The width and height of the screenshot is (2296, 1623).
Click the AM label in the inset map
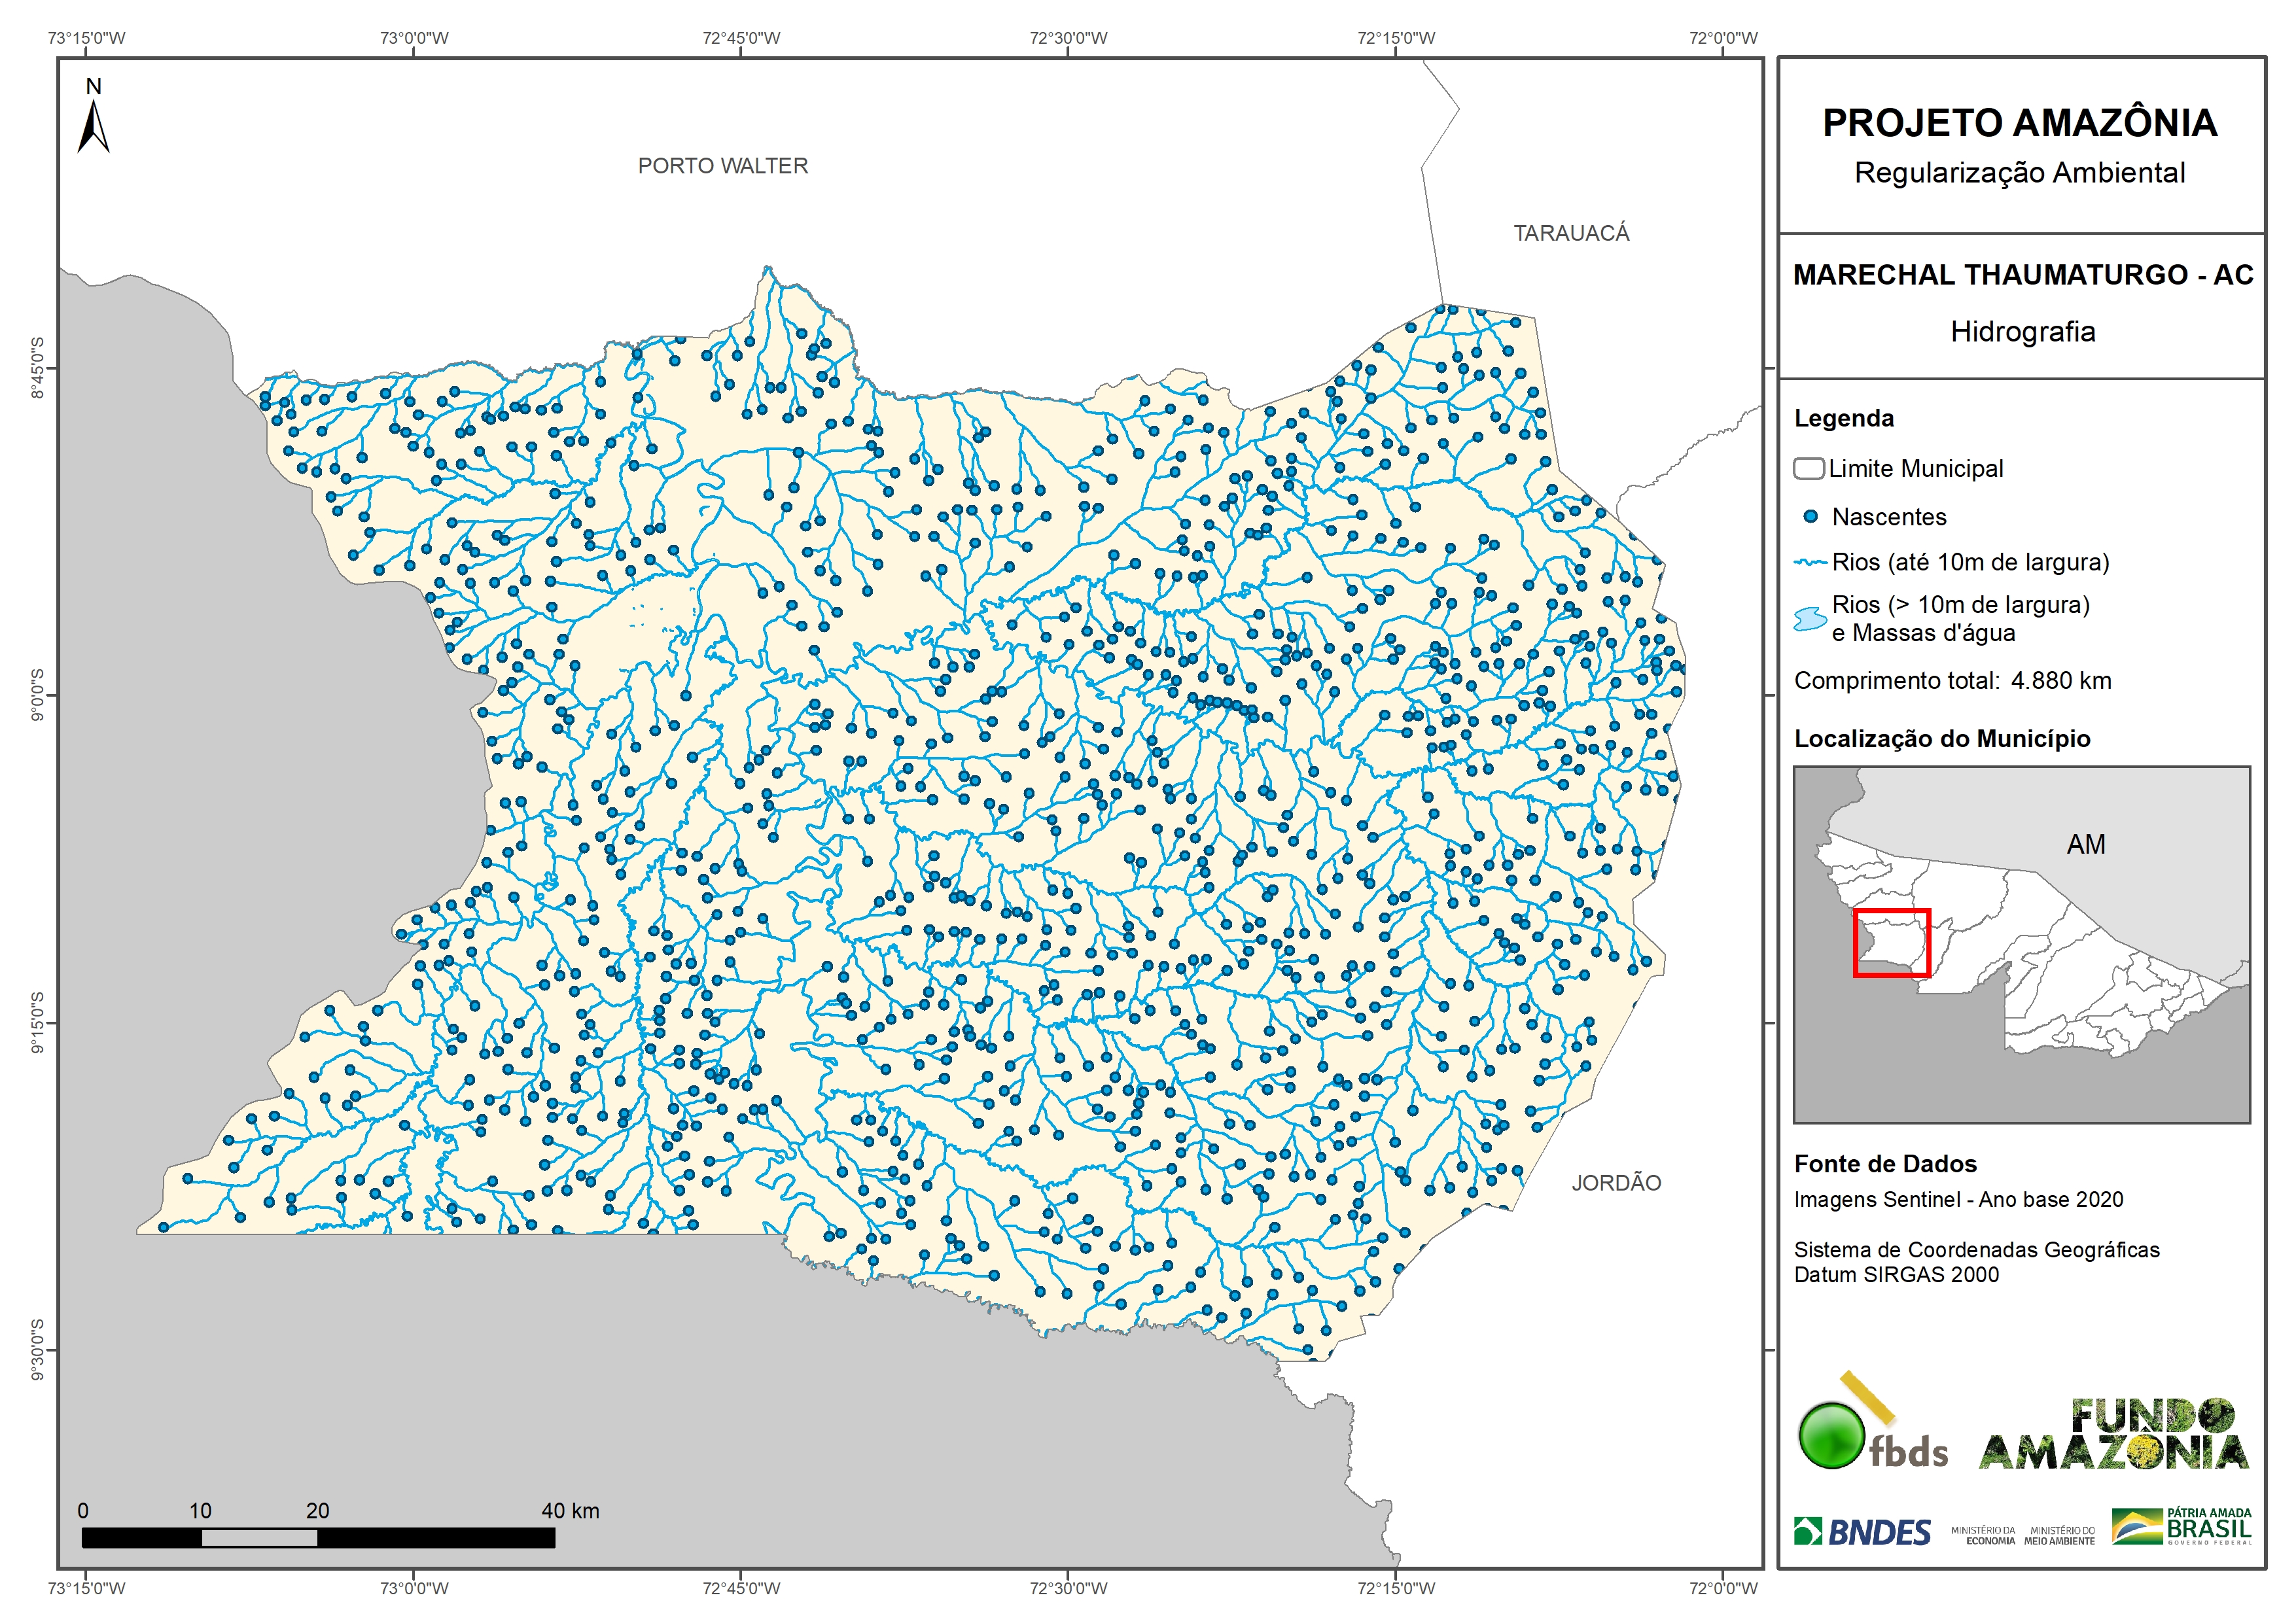2086,845
